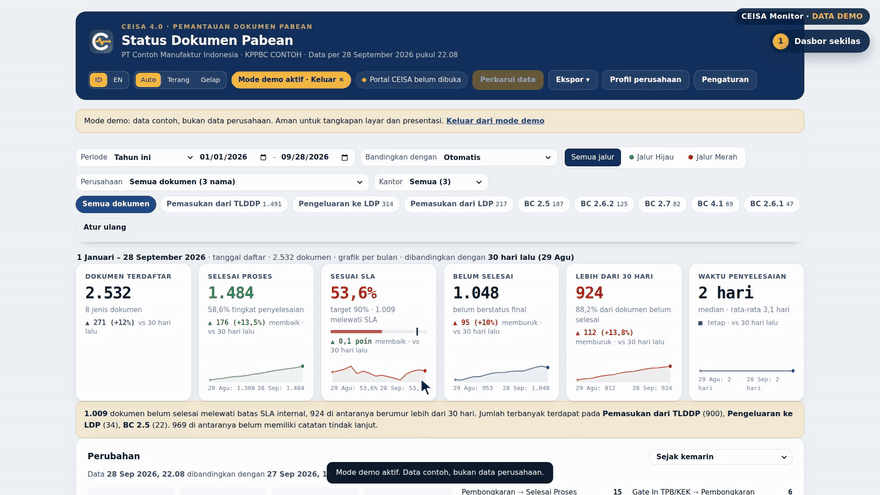Viewport: 880px width, 495px height.
Task: Select Semua dokumen document tab
Action: coord(116,204)
